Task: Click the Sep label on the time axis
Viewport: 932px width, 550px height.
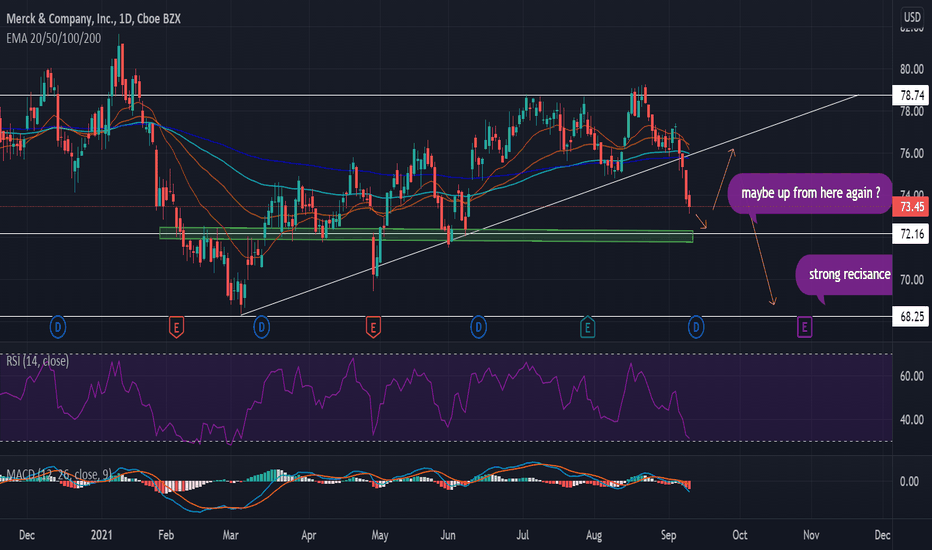Action: click(669, 535)
